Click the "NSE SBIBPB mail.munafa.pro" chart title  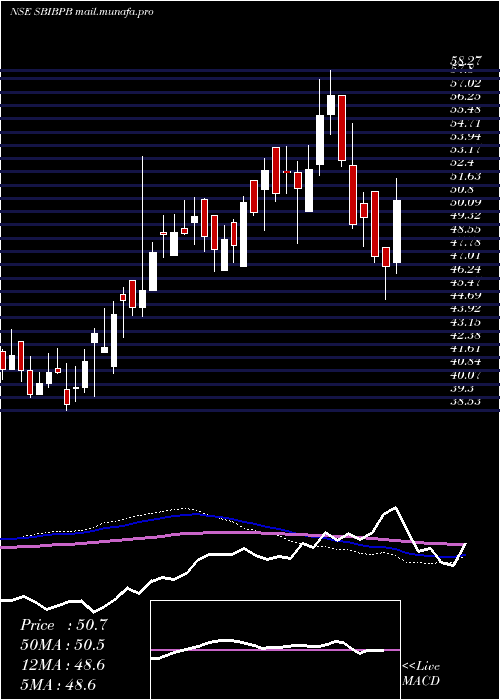pyautogui.click(x=81, y=12)
